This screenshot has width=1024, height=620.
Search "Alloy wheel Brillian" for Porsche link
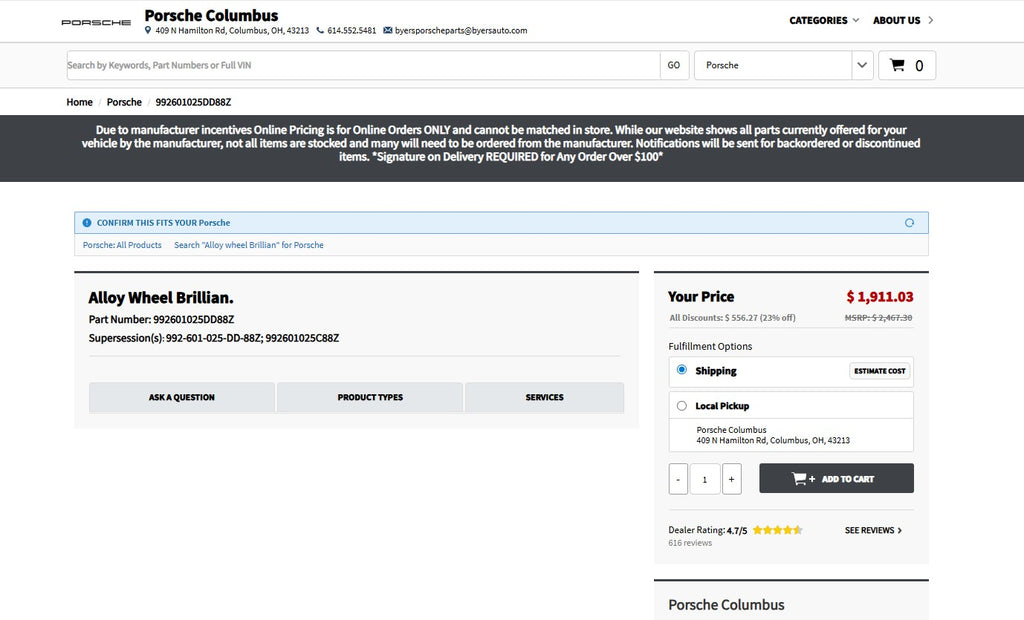pos(249,245)
